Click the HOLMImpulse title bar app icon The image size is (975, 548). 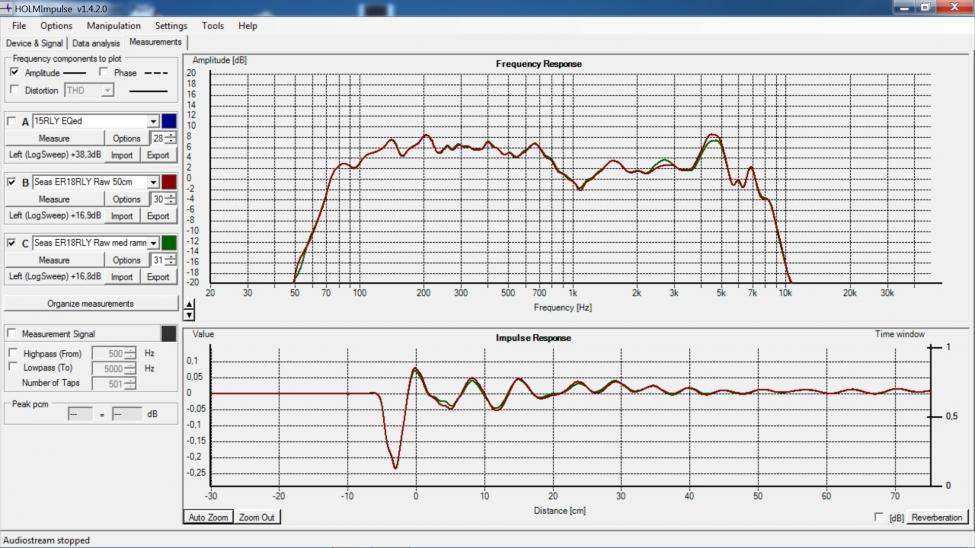(x=7, y=8)
